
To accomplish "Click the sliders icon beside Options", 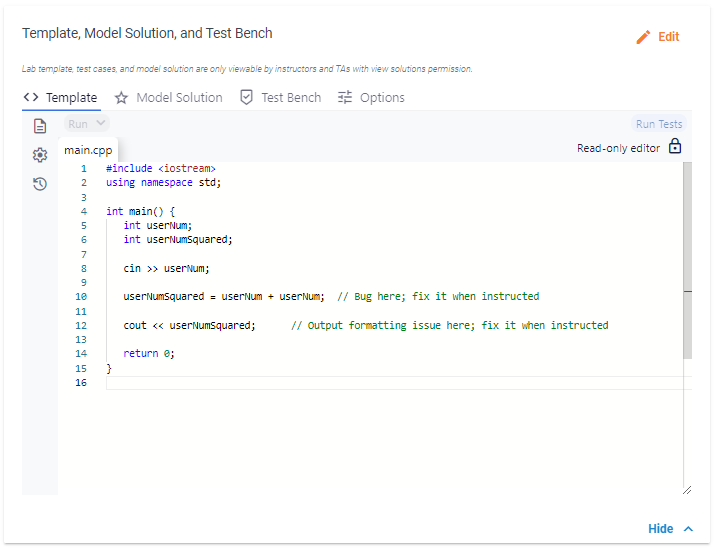I will click(x=345, y=98).
